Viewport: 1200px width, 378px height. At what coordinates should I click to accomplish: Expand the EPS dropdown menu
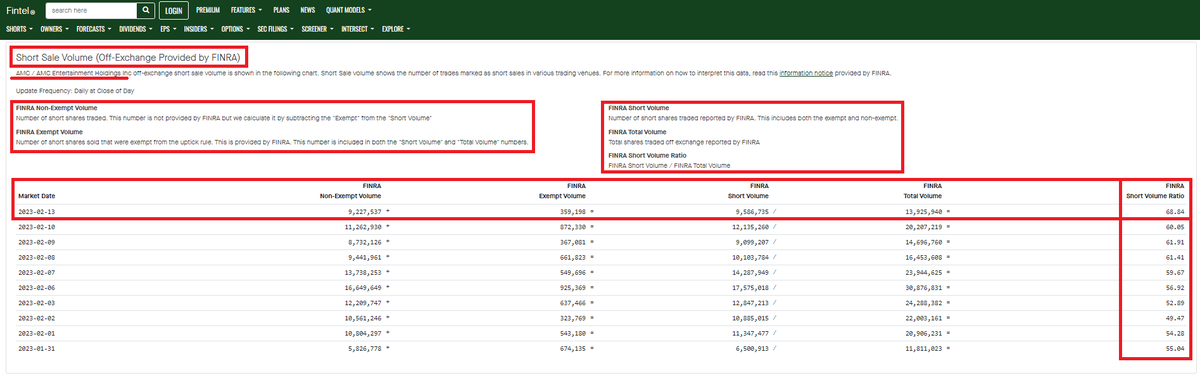tap(169, 29)
